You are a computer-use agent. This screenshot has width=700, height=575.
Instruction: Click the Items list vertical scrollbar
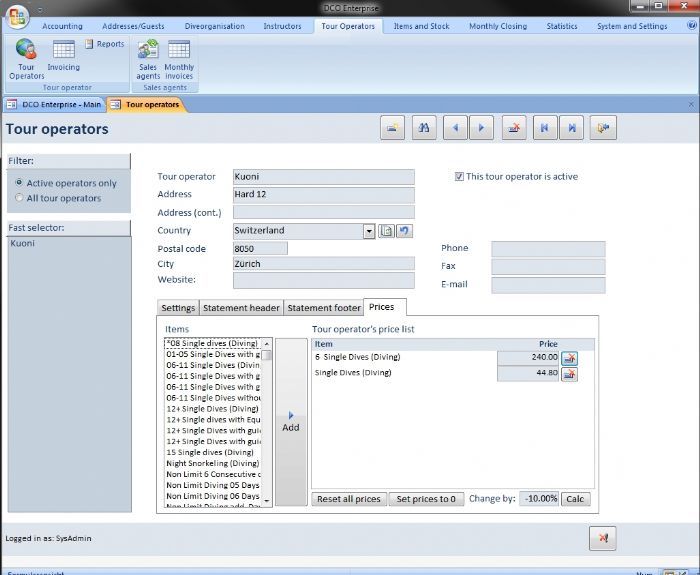[x=267, y=420]
